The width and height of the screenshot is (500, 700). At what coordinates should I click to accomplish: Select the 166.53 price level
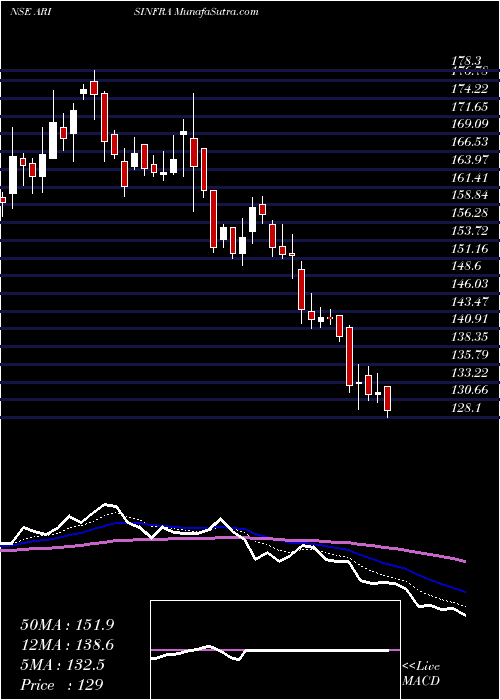coord(470,142)
